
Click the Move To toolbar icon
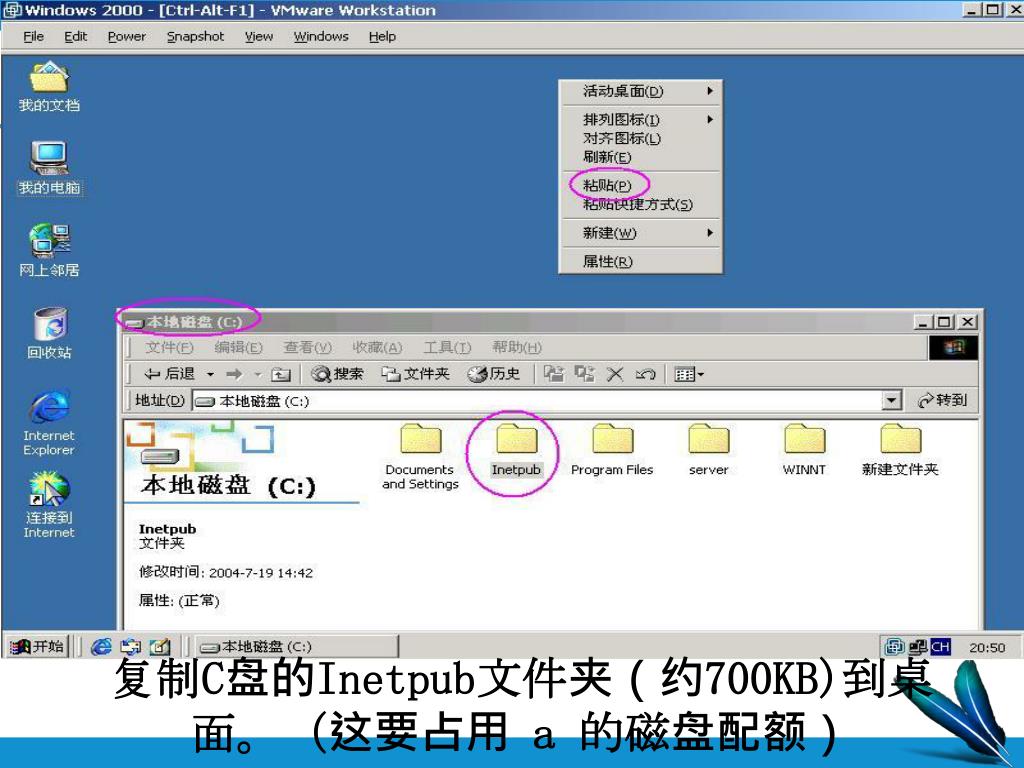pos(554,374)
